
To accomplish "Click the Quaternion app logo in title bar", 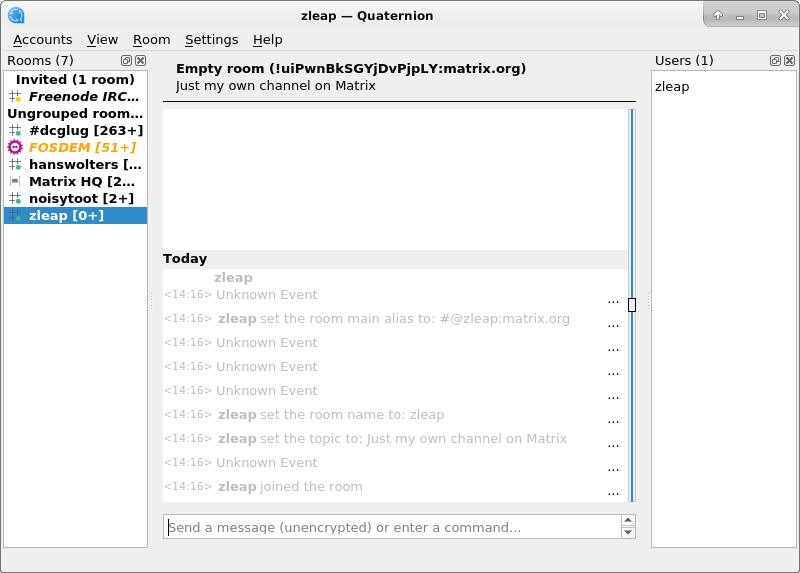I will point(16,15).
